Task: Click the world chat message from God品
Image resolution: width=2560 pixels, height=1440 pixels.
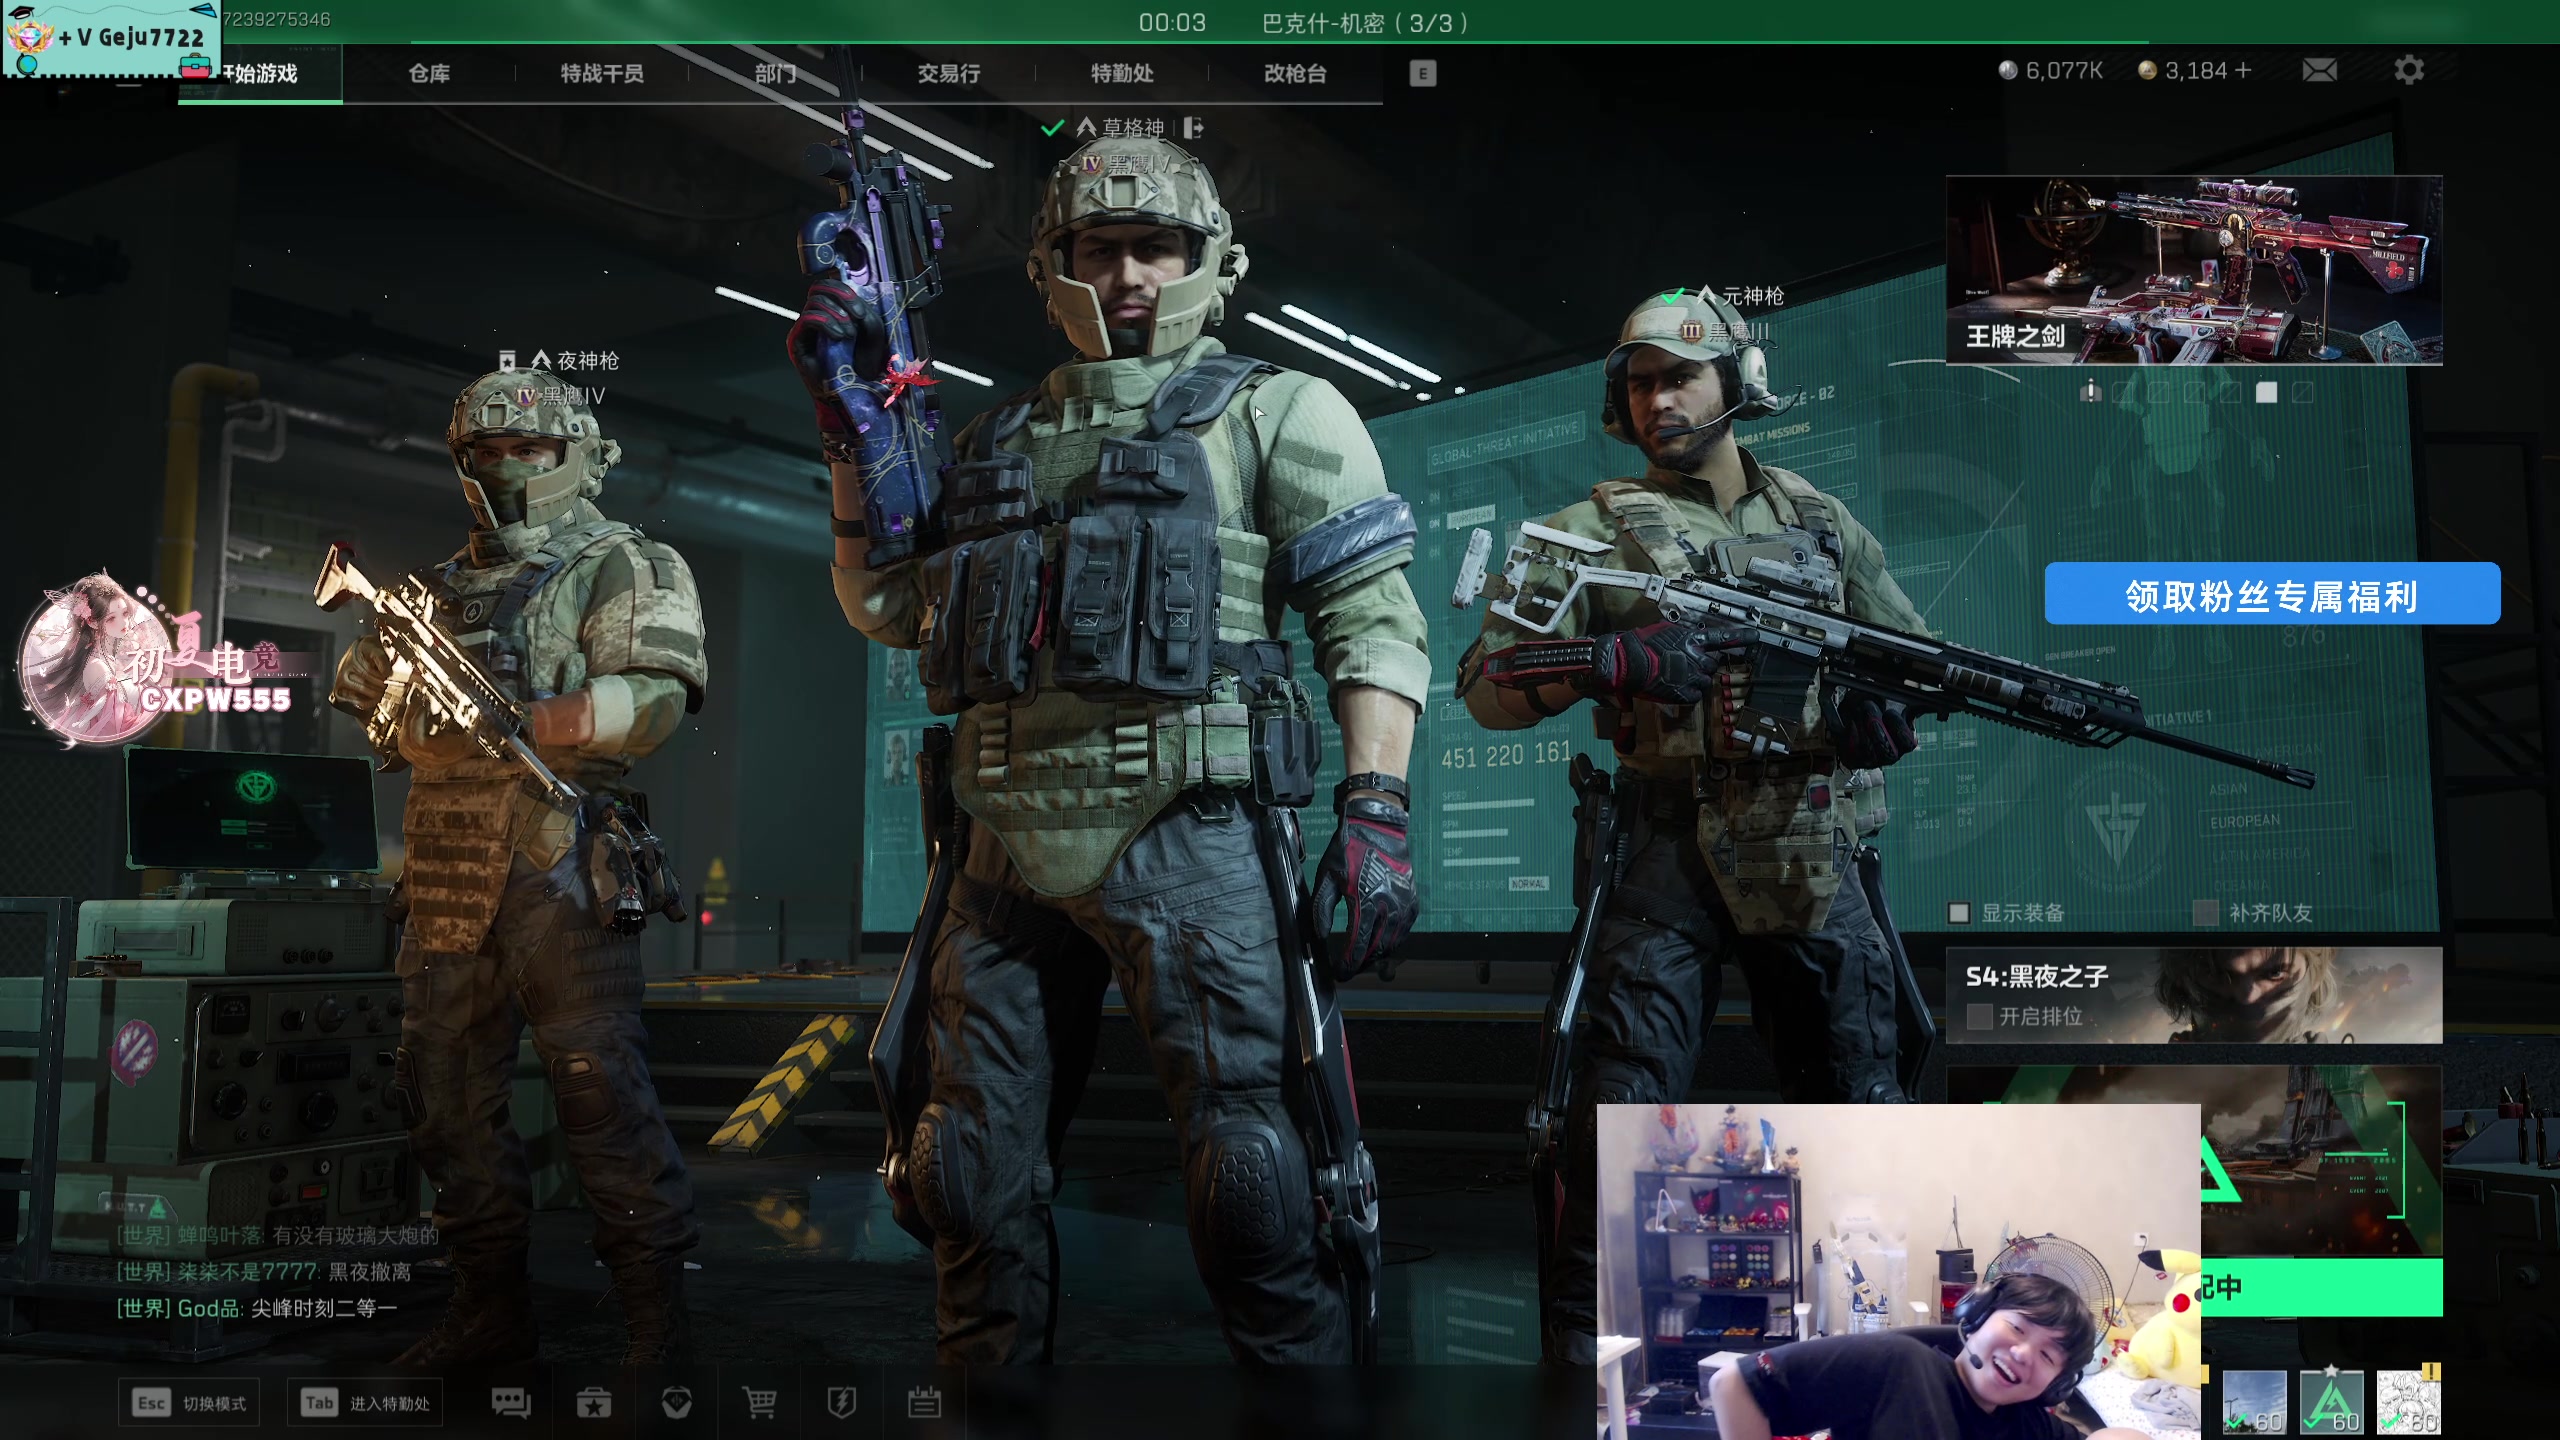Action: click(x=257, y=1308)
